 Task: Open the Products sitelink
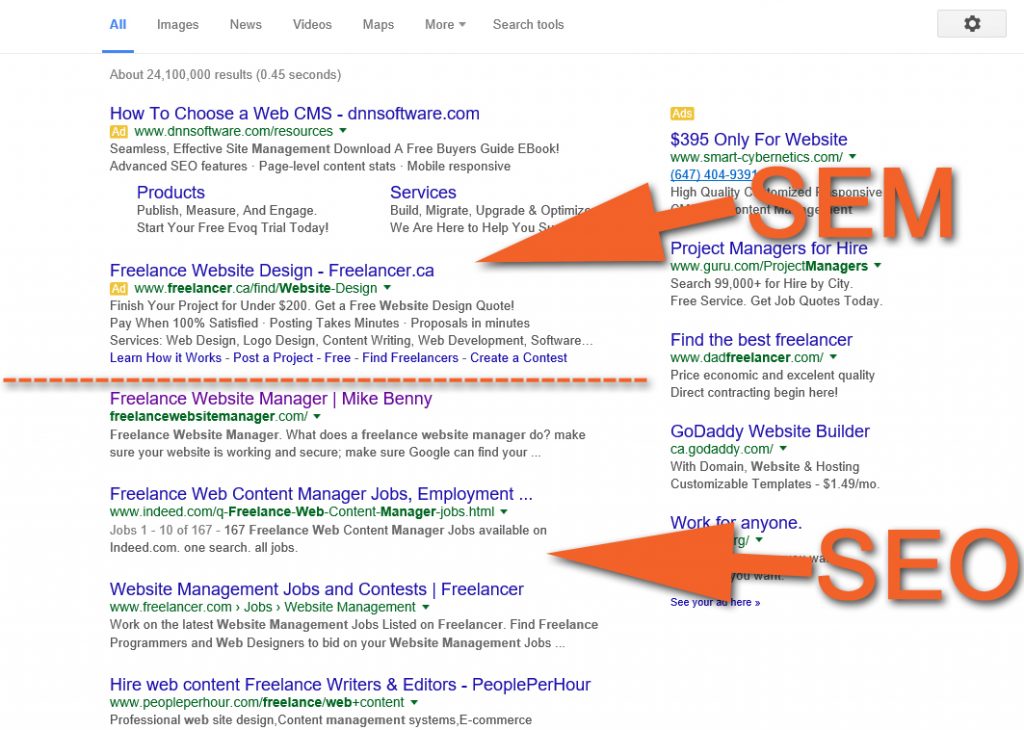[170, 193]
